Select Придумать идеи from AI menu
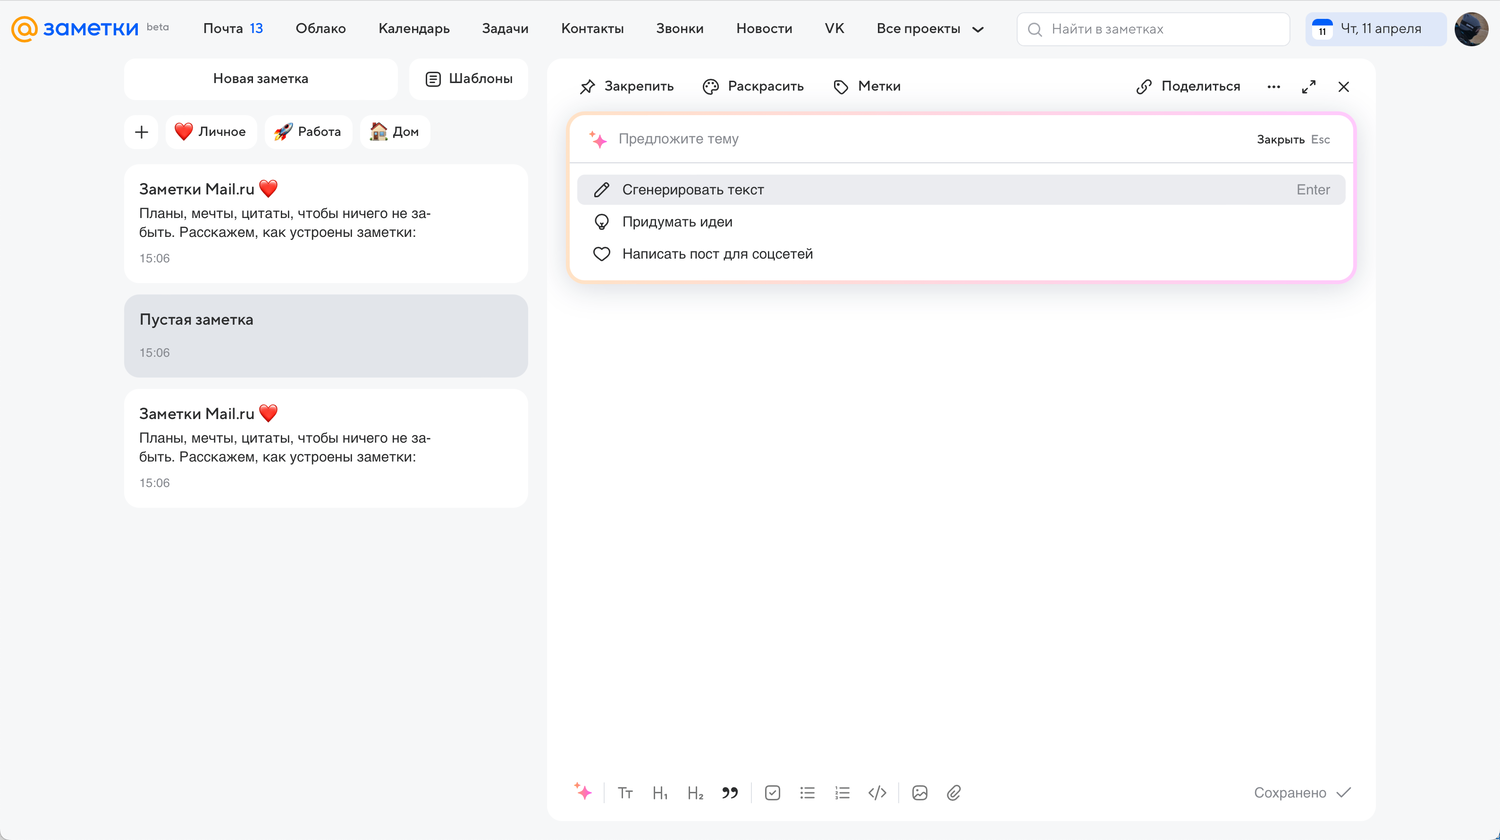This screenshot has width=1500, height=840. (677, 222)
